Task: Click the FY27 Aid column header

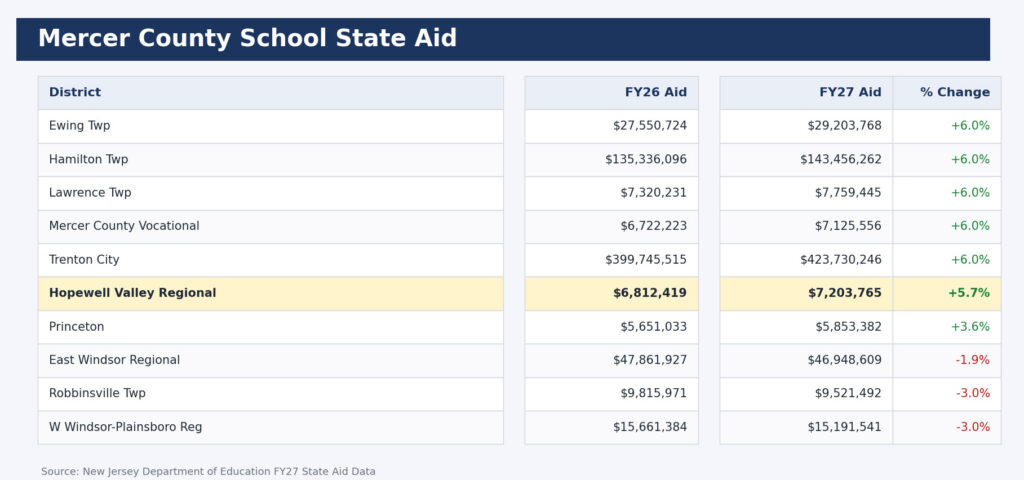Action: [x=849, y=92]
